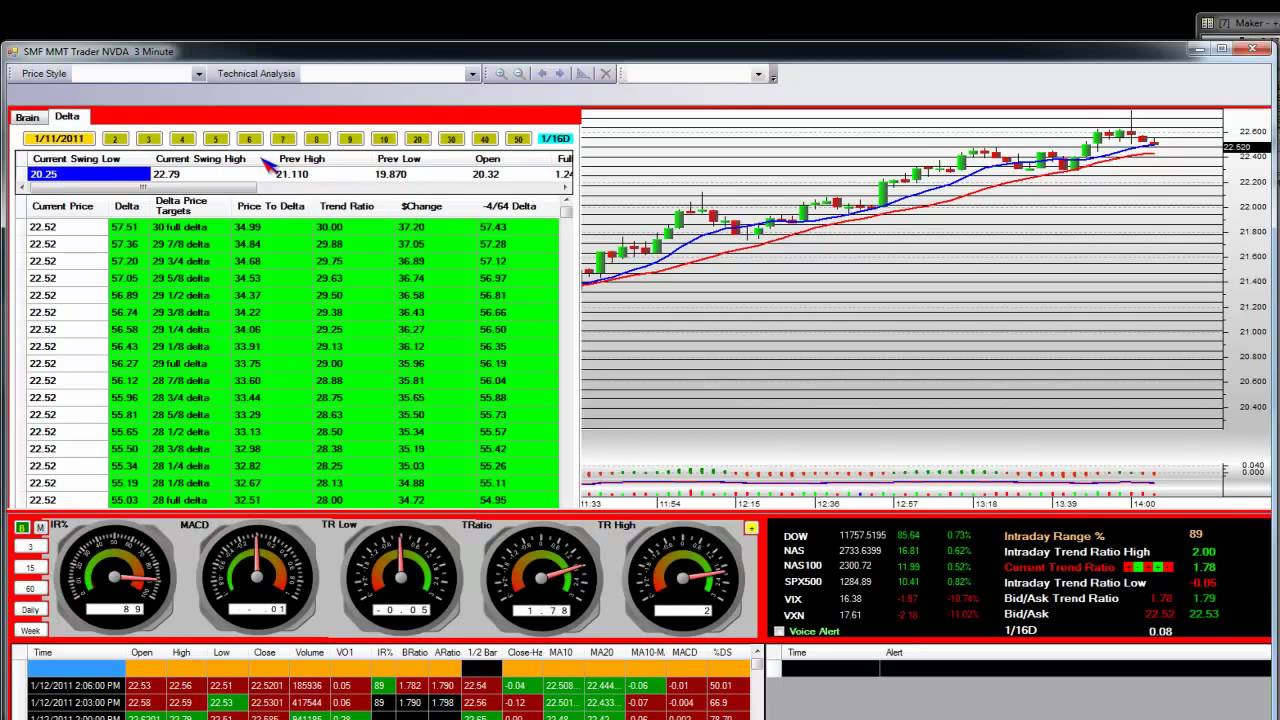Click the '30 full delta' row target

click(x=180, y=227)
